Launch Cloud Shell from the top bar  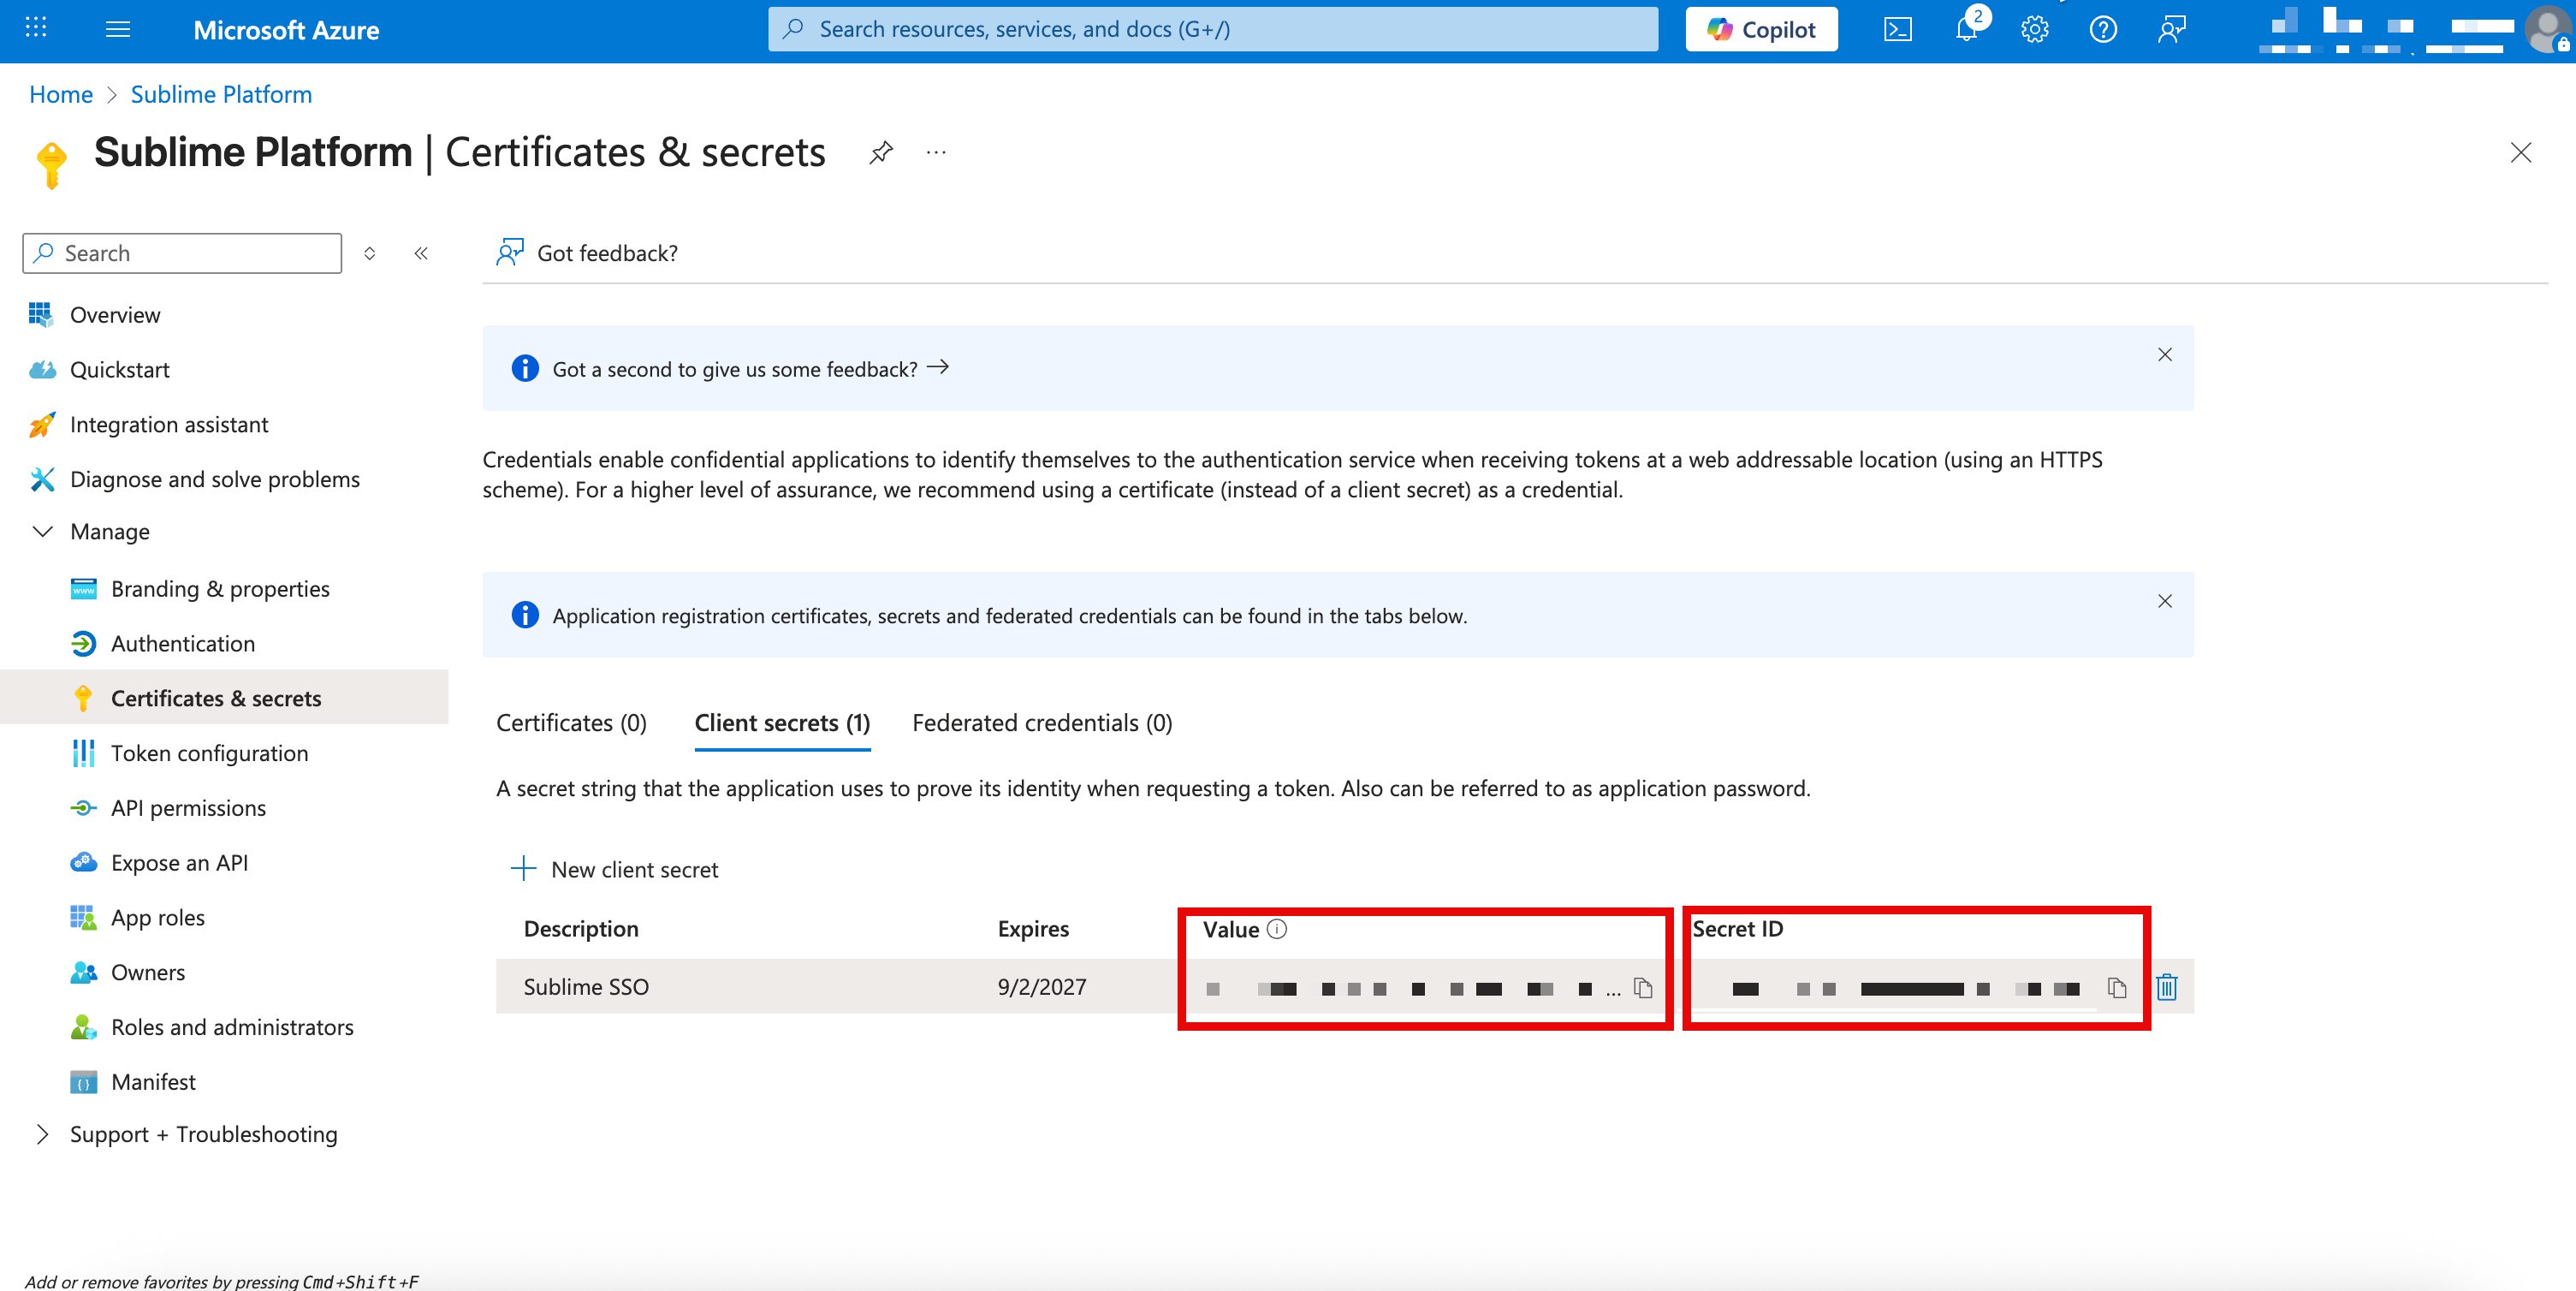tap(1898, 29)
